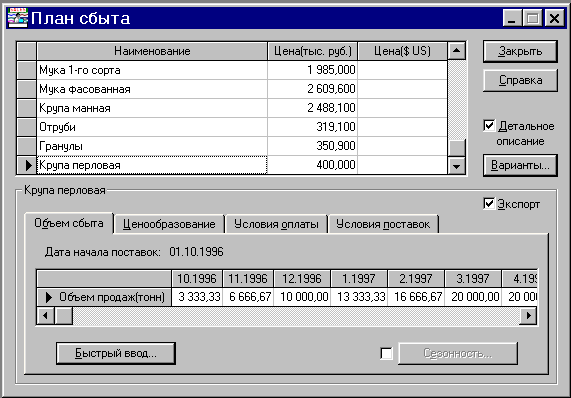The width and height of the screenshot is (571, 398).
Task: Click the sales volume cell 10 000,00
Action: pos(302,297)
